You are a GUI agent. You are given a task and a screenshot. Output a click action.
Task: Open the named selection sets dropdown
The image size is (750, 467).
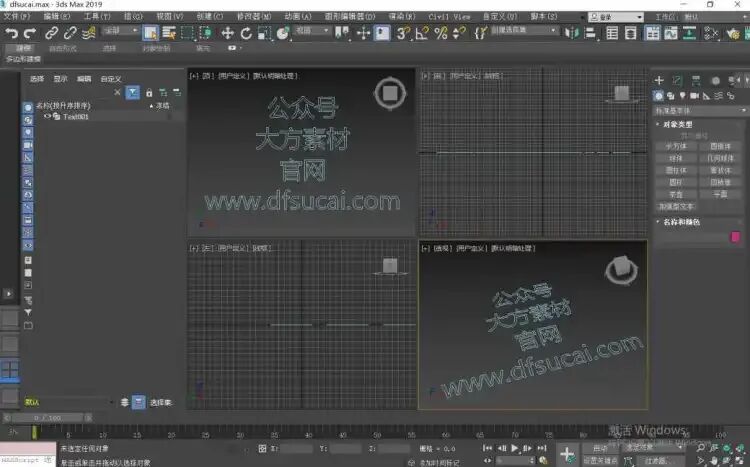(524, 30)
